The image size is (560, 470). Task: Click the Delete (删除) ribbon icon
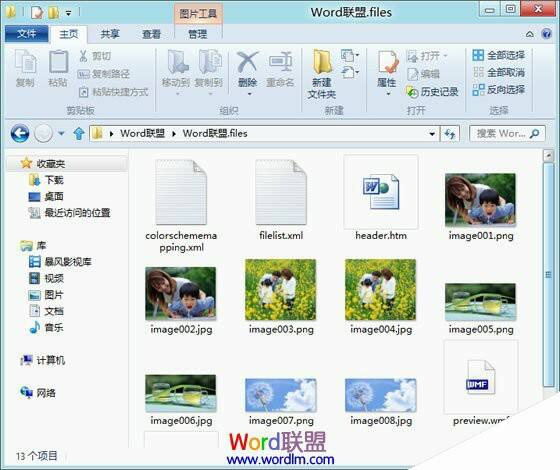247,70
